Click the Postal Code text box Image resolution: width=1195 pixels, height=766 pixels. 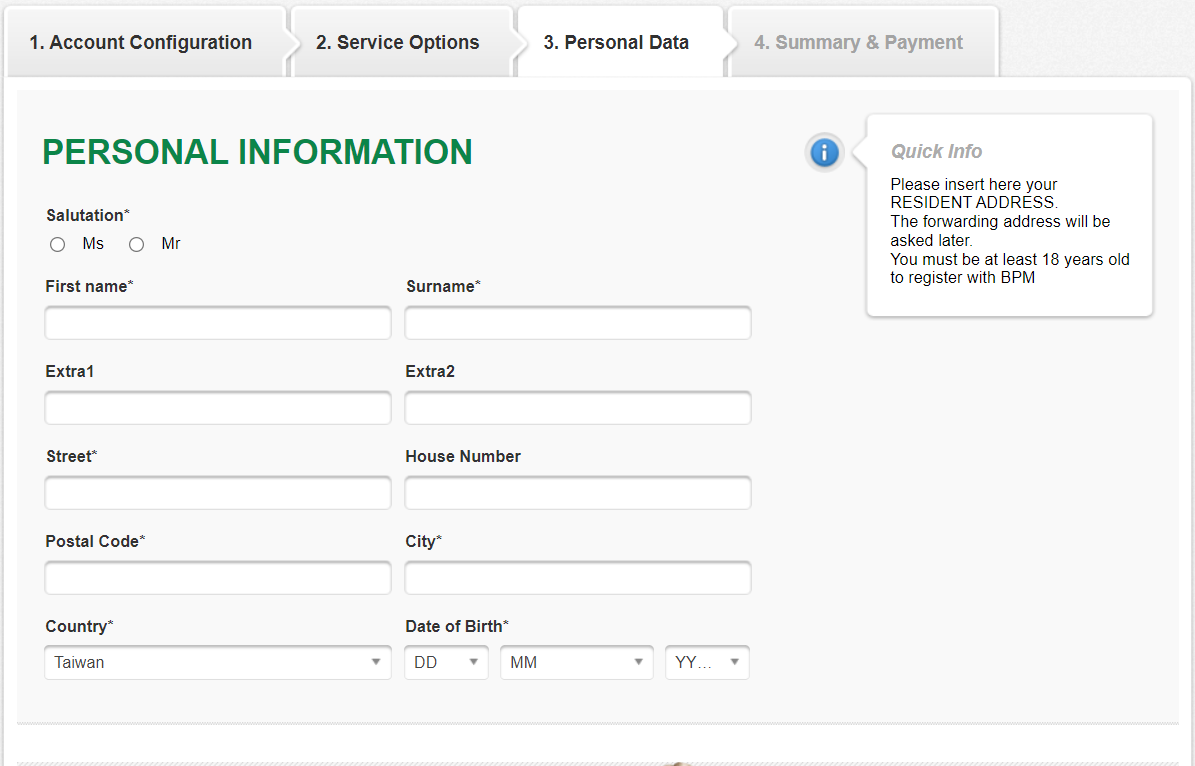coord(218,578)
